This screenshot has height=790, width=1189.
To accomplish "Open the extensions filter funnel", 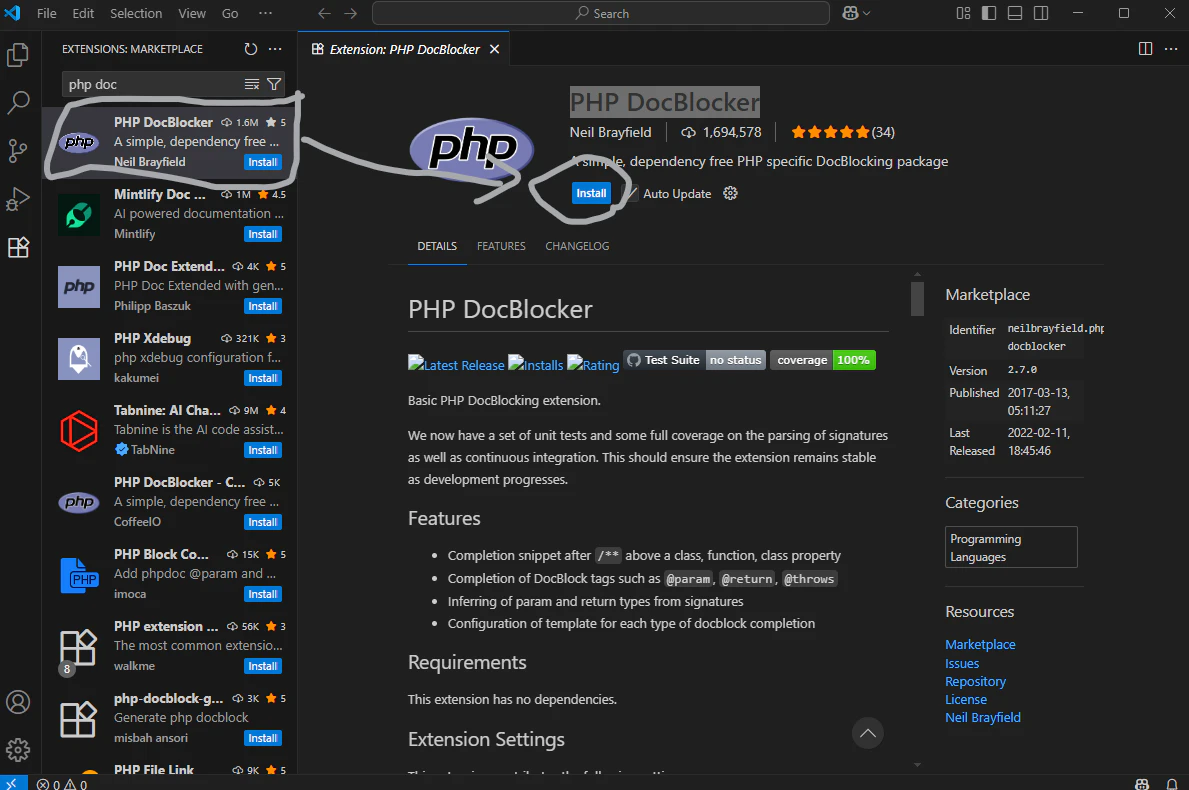I will coord(274,84).
